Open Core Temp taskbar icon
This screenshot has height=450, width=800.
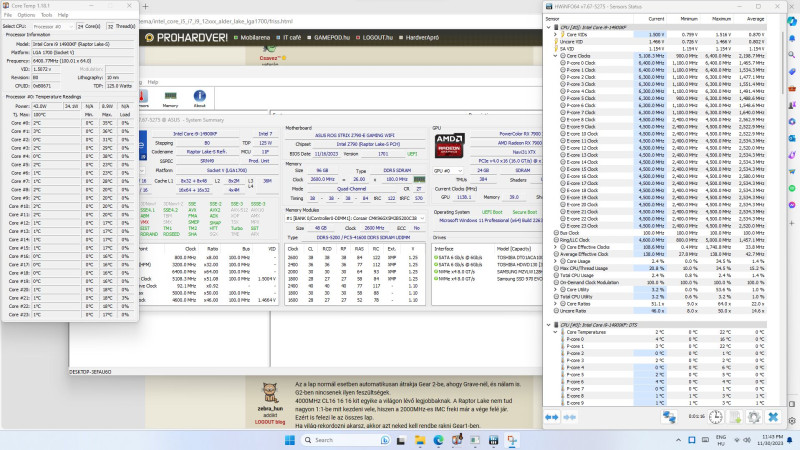coord(457,440)
